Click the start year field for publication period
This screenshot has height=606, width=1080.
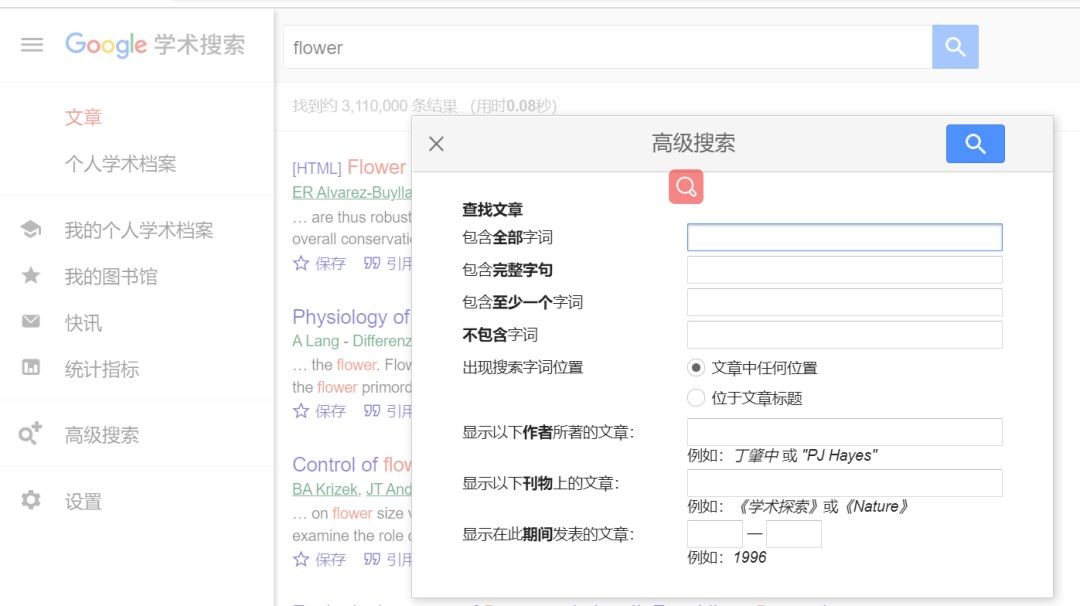coord(714,534)
